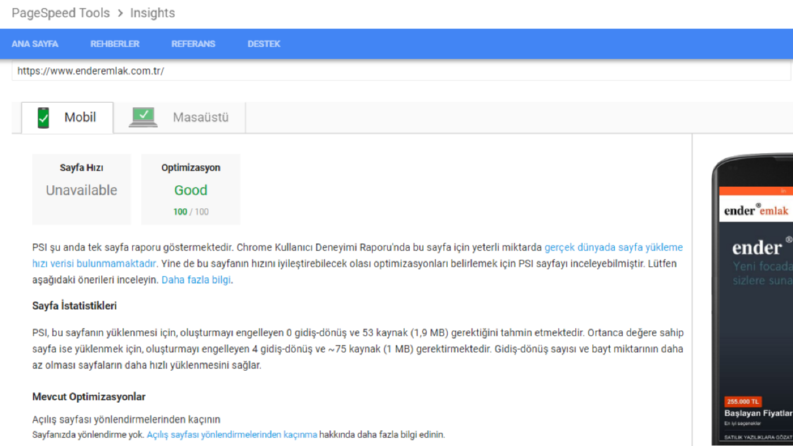The width and height of the screenshot is (793, 446).
Task: Click the laptop desktop icon
Action: point(143,117)
